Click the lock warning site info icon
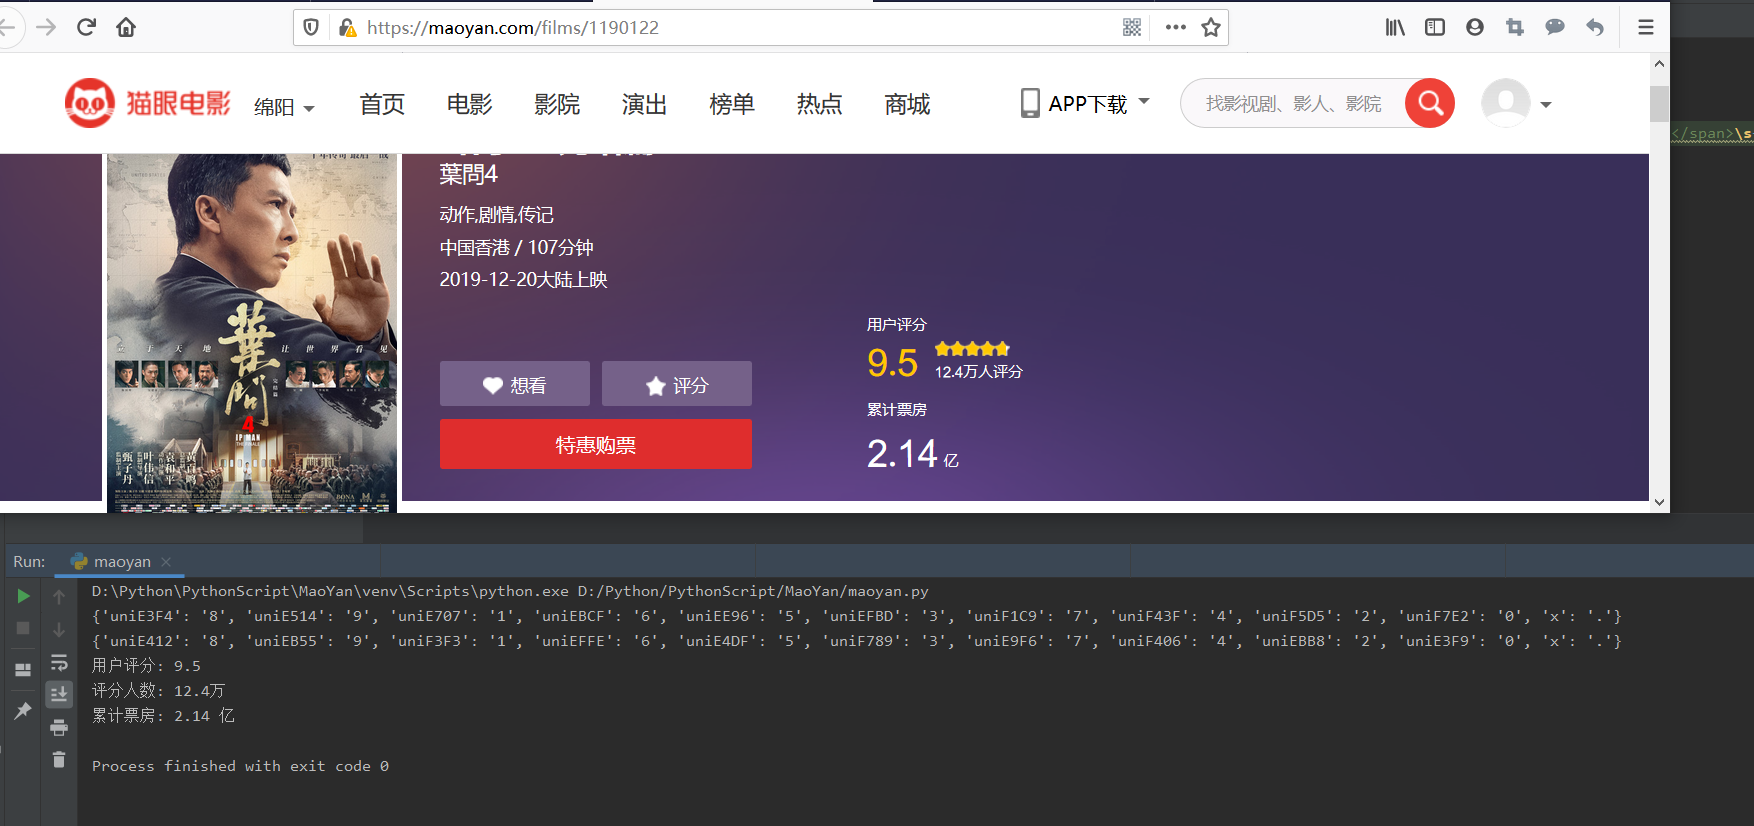The width and height of the screenshot is (1754, 826). tap(347, 27)
